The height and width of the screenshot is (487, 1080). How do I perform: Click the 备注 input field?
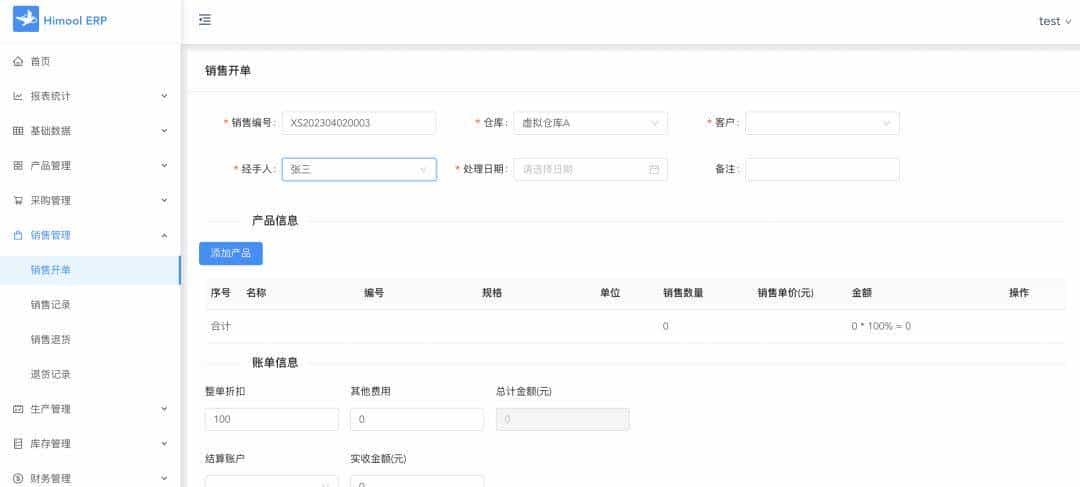tap(822, 169)
